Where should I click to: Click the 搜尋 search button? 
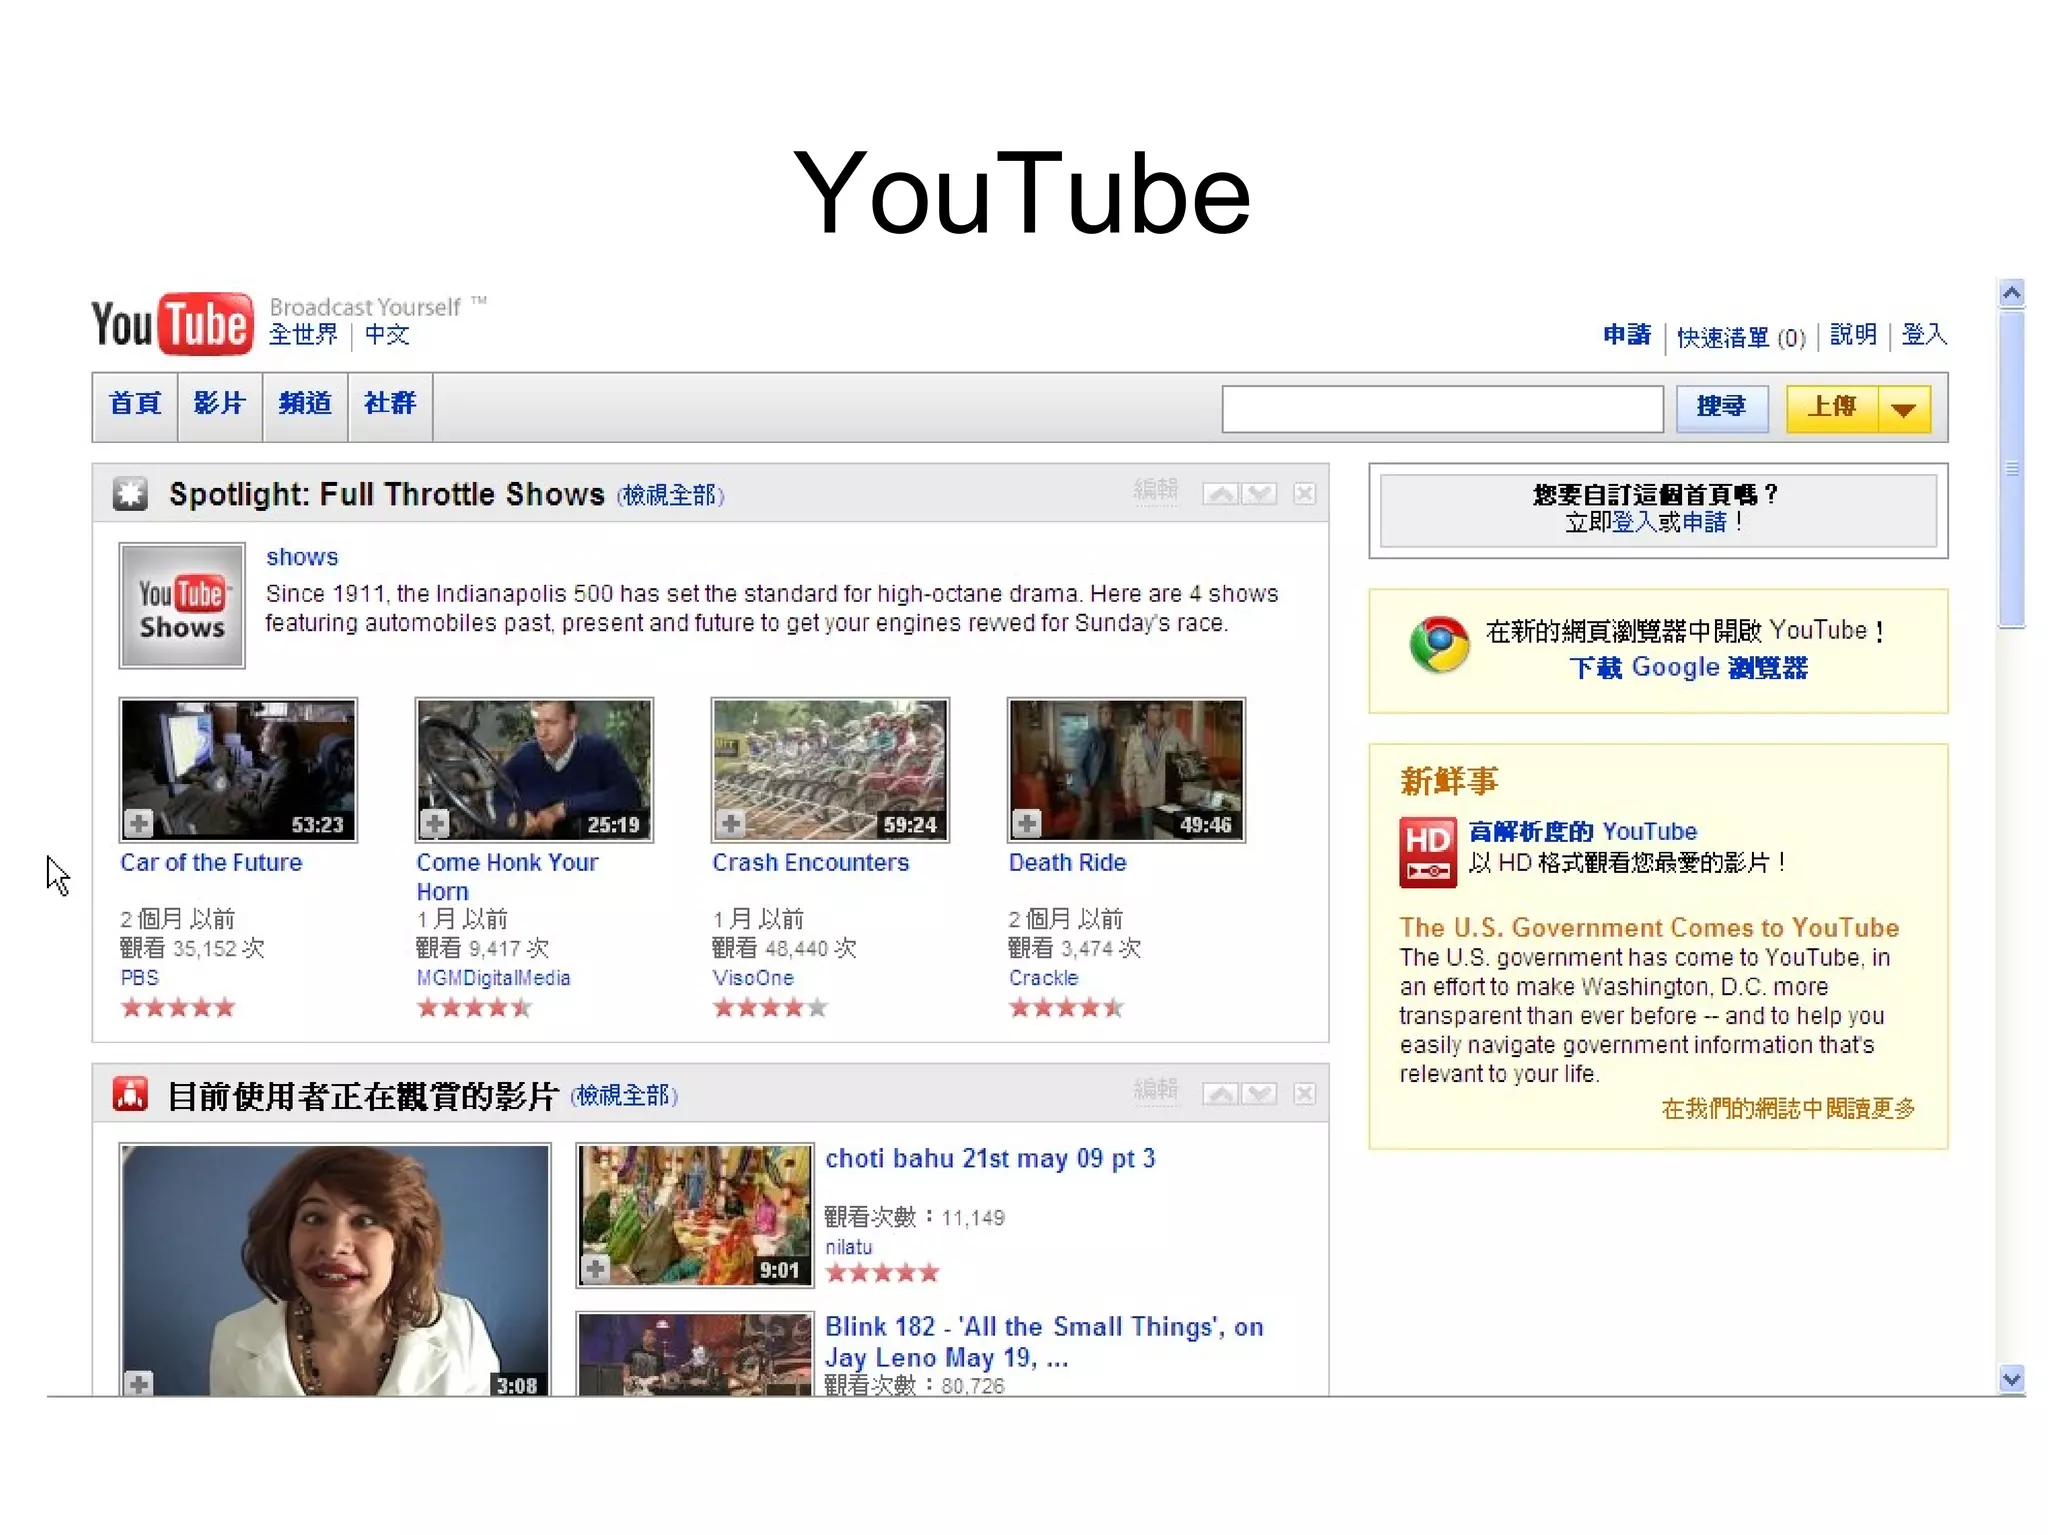pos(1722,408)
